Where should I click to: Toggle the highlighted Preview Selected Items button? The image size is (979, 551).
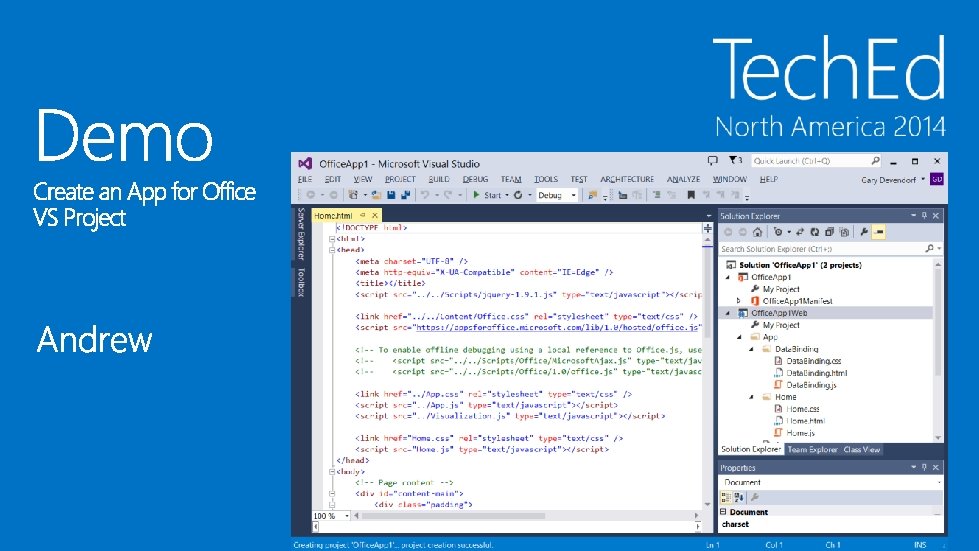pos(879,232)
